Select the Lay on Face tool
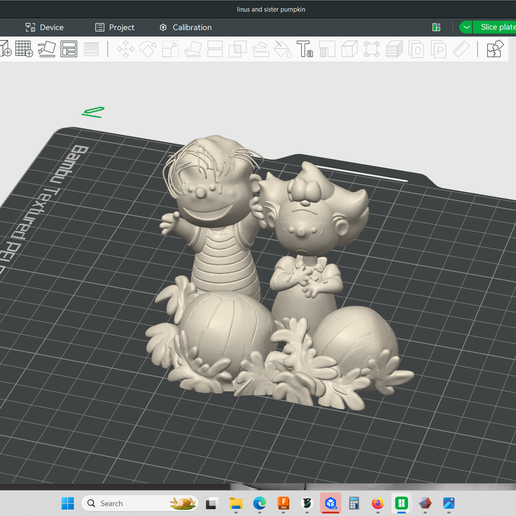 pyautogui.click(x=193, y=49)
